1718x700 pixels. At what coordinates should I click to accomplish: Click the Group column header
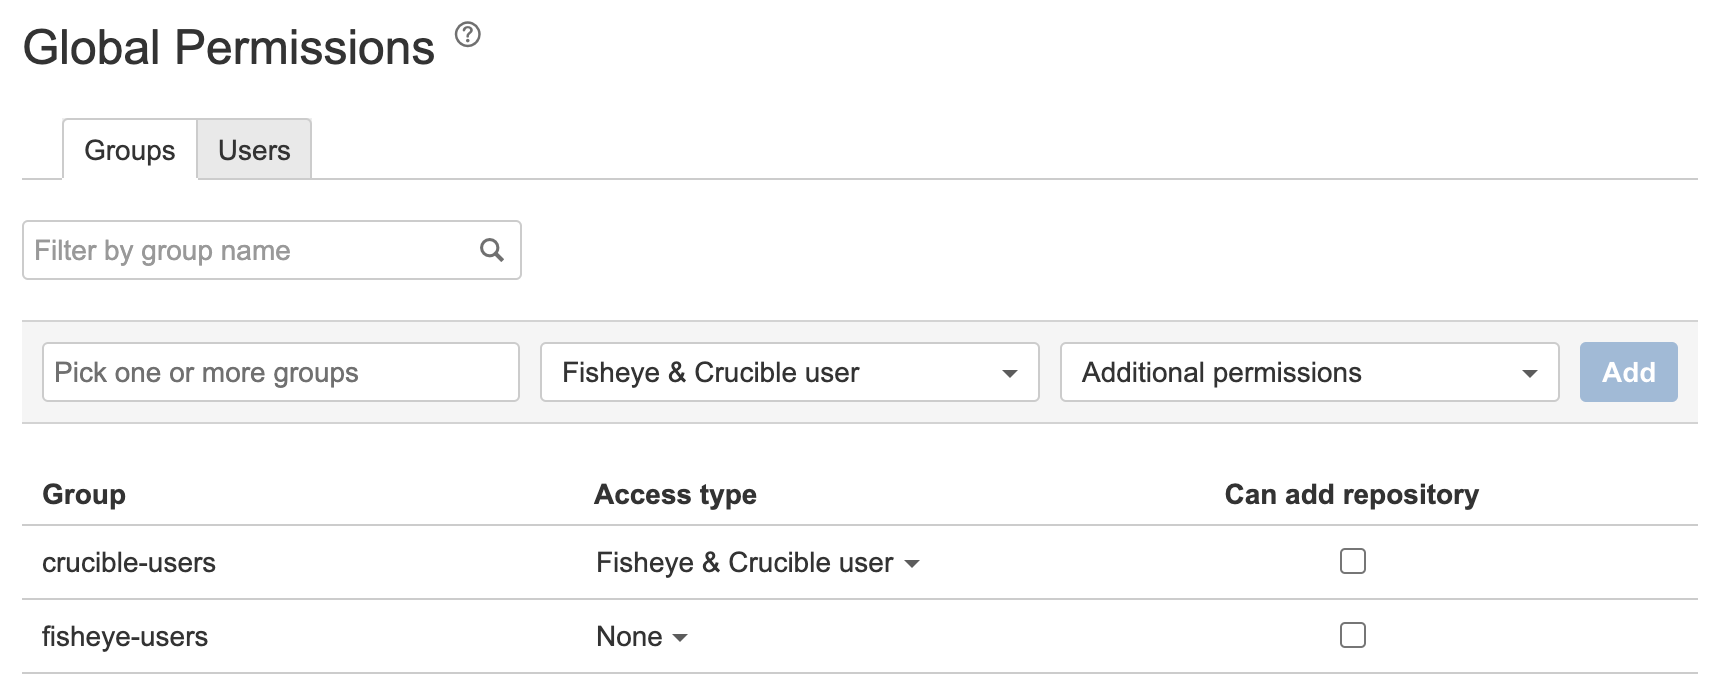[84, 494]
